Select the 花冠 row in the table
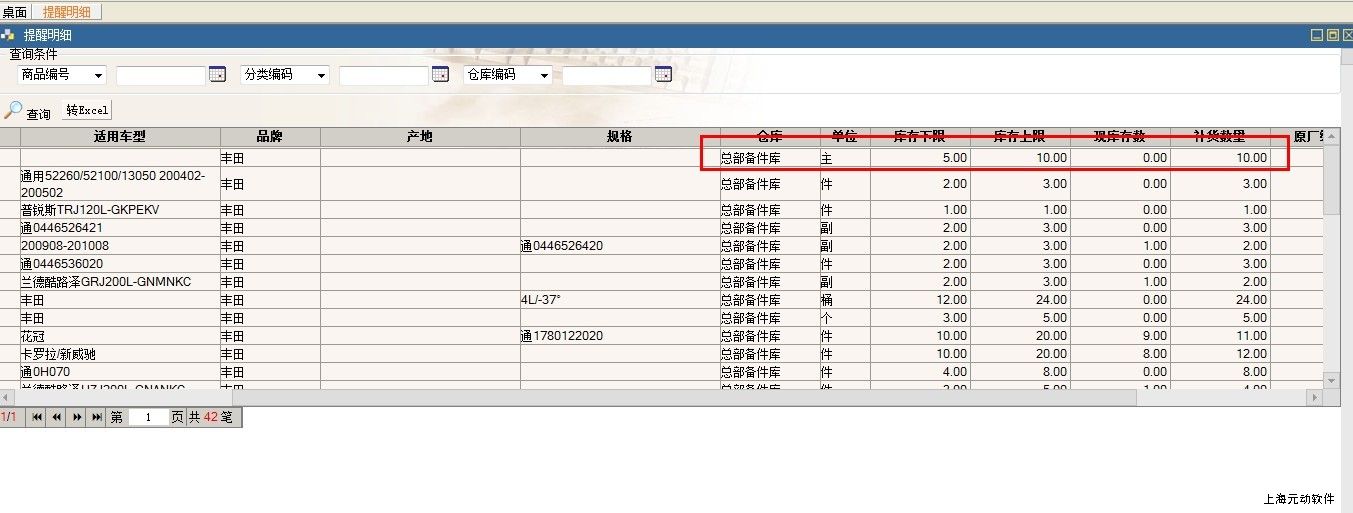Image resolution: width=1353 pixels, height=513 pixels. [x=120, y=336]
